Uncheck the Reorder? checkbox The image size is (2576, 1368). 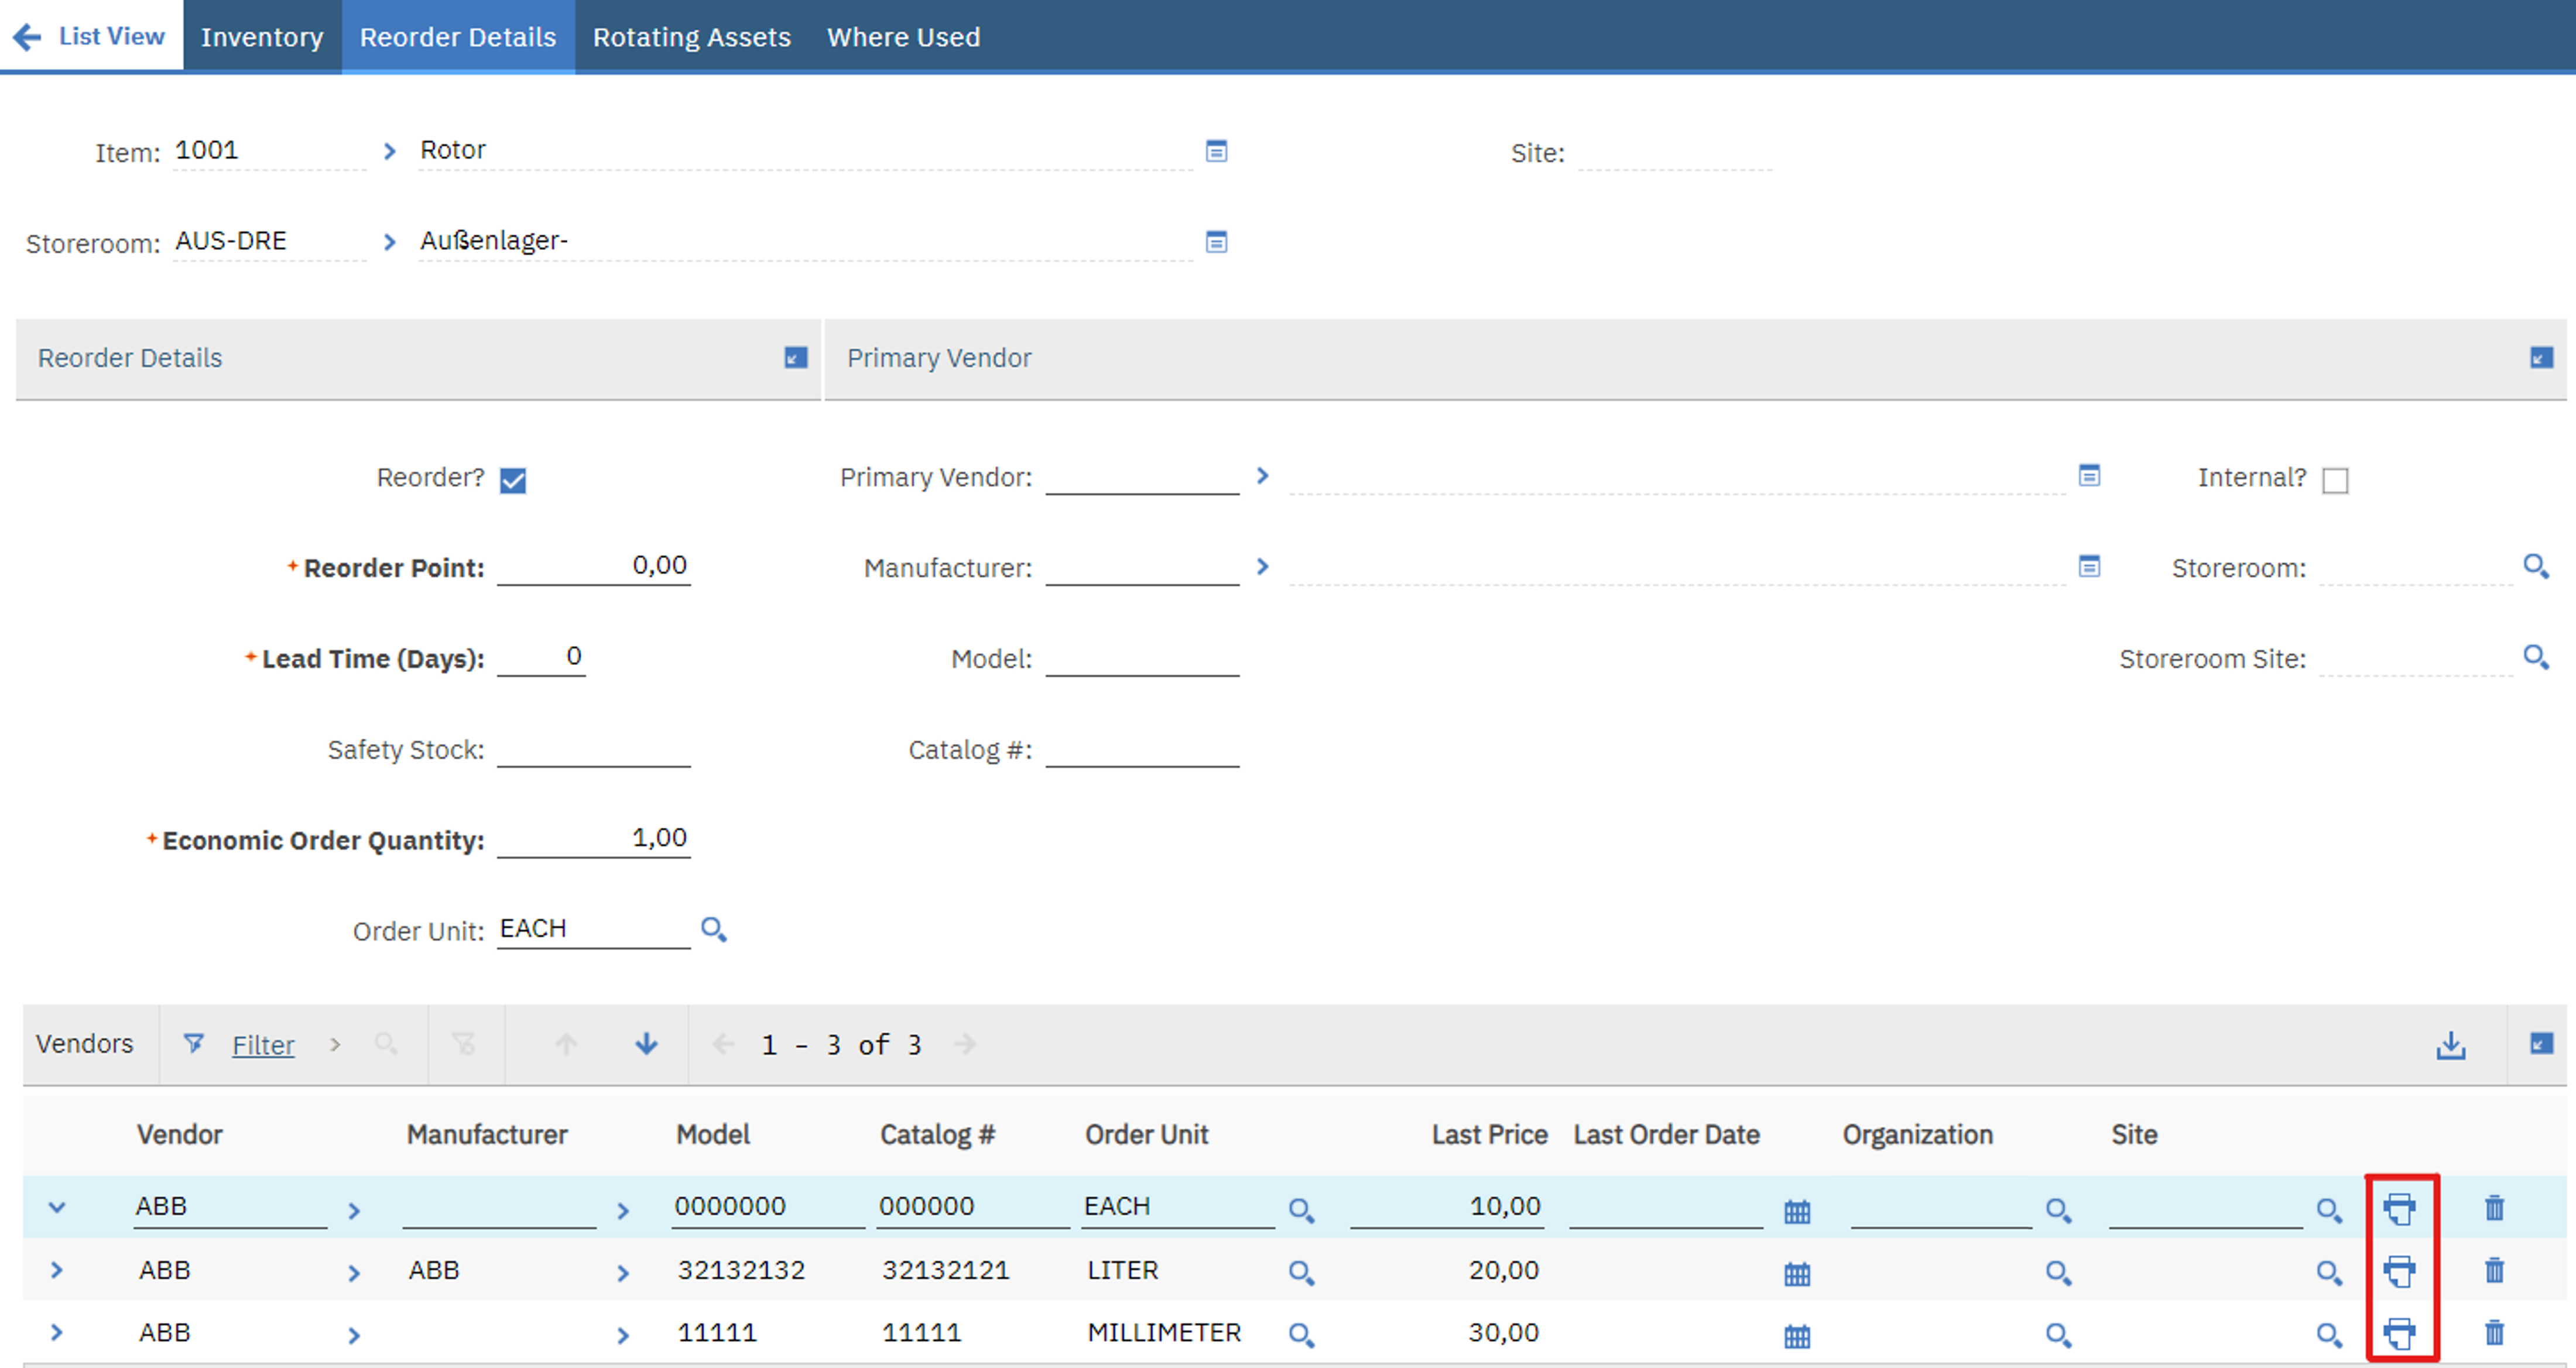tap(513, 479)
